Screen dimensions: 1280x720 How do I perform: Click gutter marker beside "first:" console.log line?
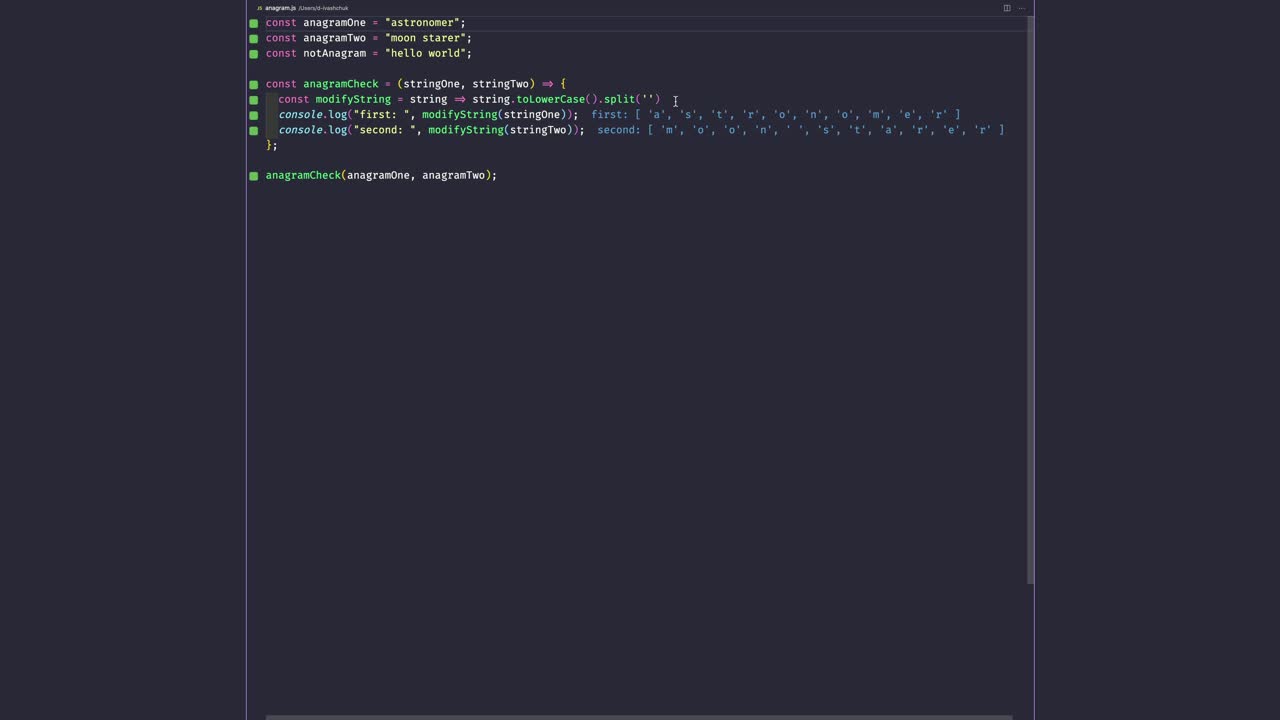tap(254, 115)
